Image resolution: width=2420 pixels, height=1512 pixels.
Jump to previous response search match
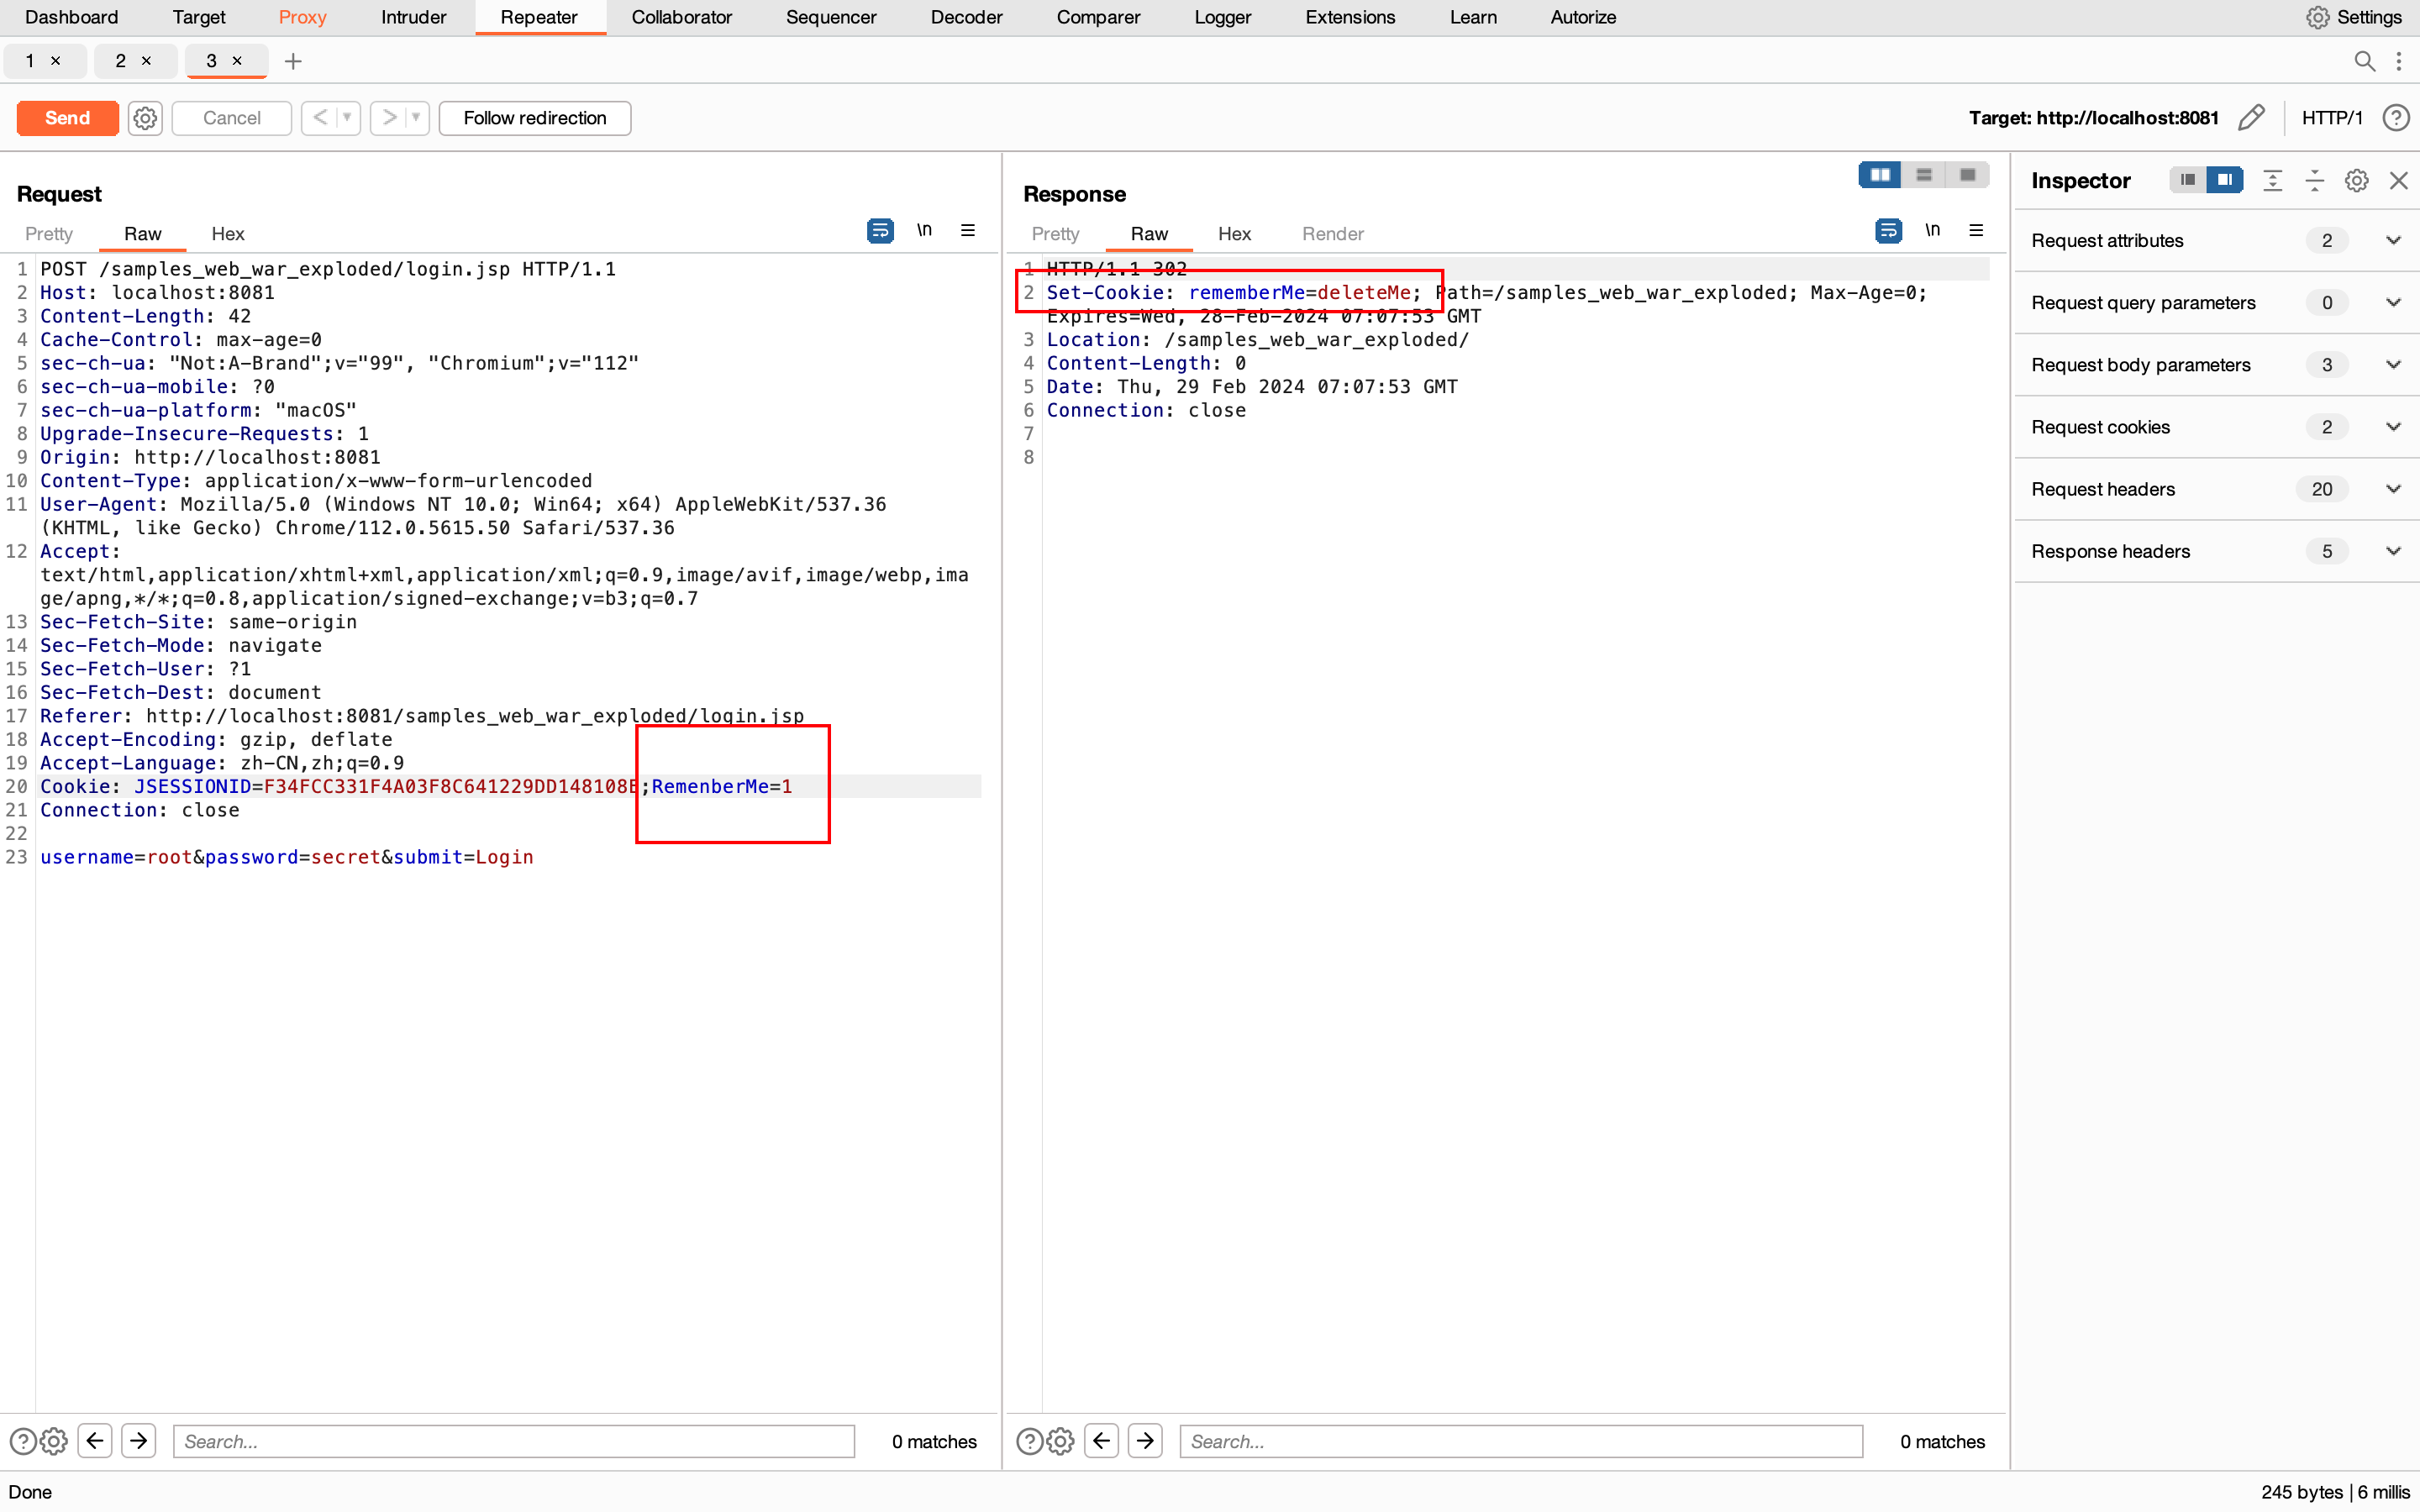point(1102,1441)
